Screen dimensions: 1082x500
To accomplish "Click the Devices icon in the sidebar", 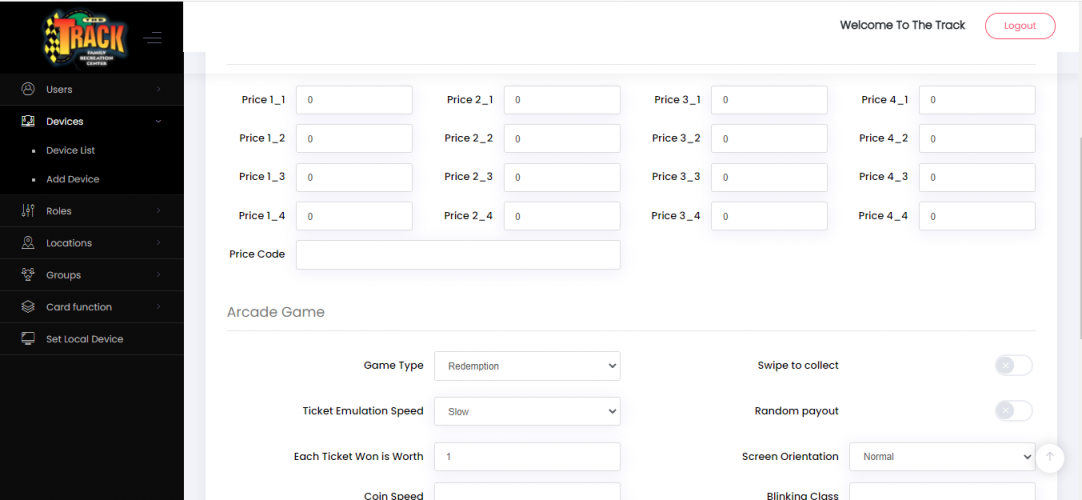I will click(x=28, y=121).
